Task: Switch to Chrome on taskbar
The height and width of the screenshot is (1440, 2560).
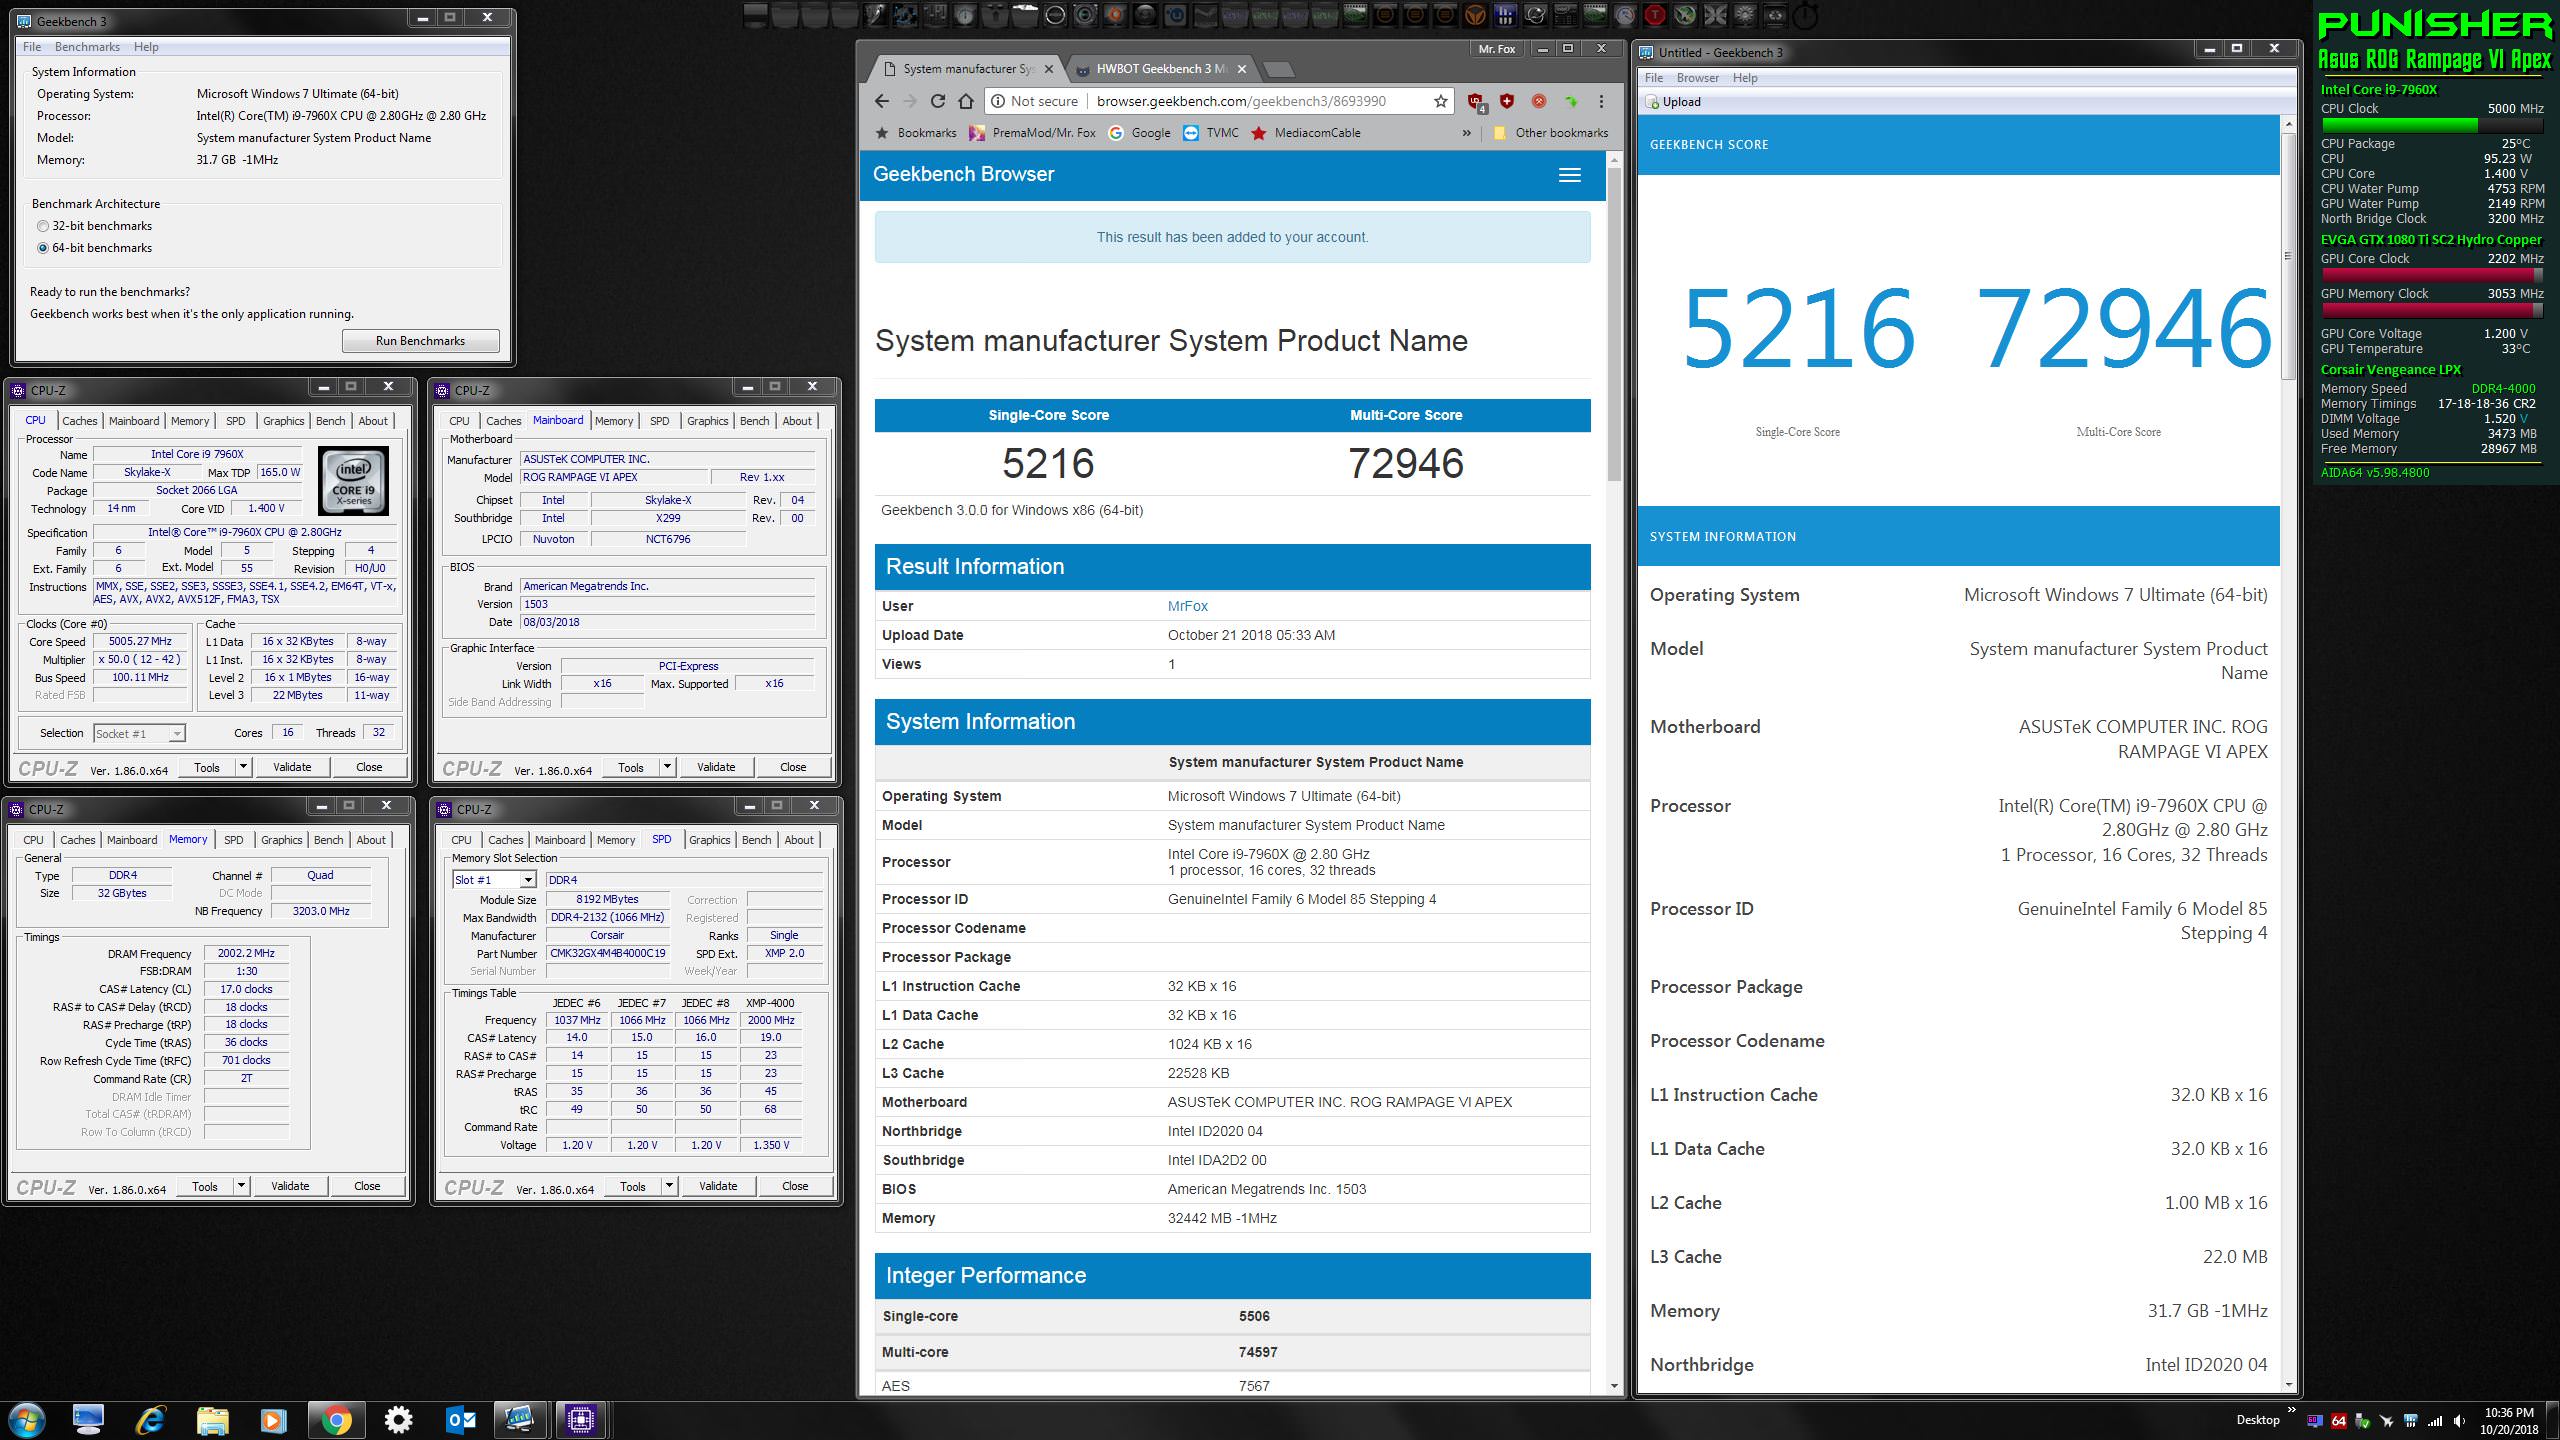Action: tap(336, 1420)
